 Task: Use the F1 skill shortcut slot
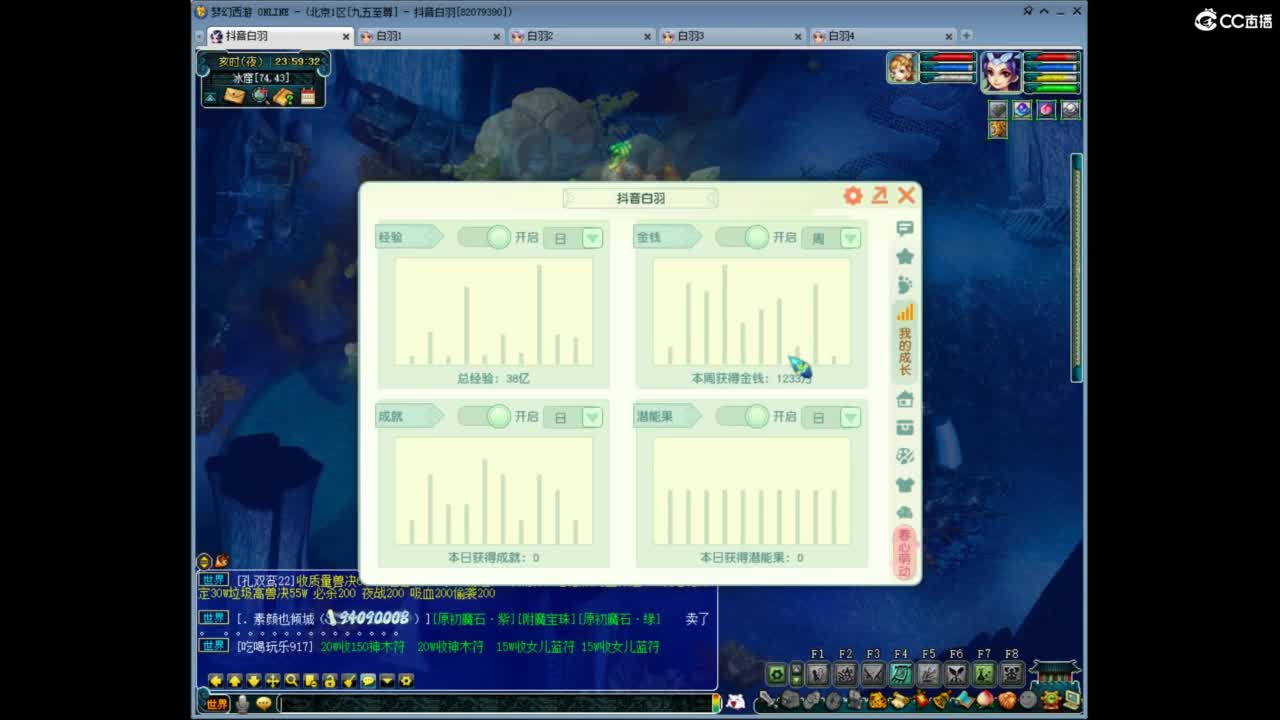tap(818, 674)
